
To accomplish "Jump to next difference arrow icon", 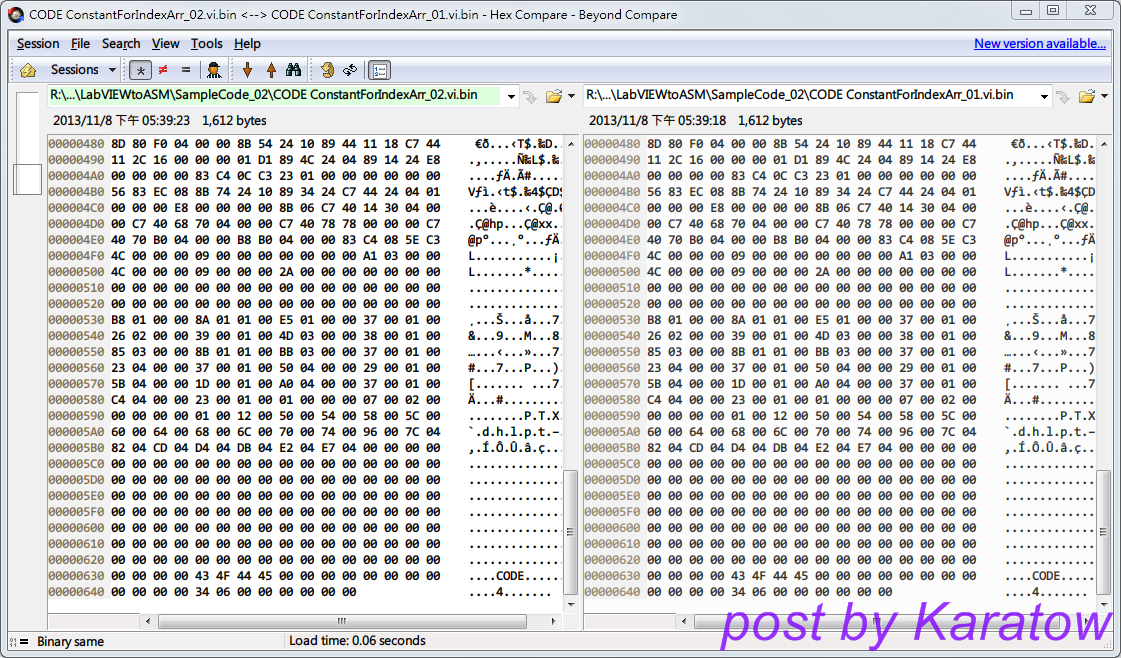I will (248, 70).
